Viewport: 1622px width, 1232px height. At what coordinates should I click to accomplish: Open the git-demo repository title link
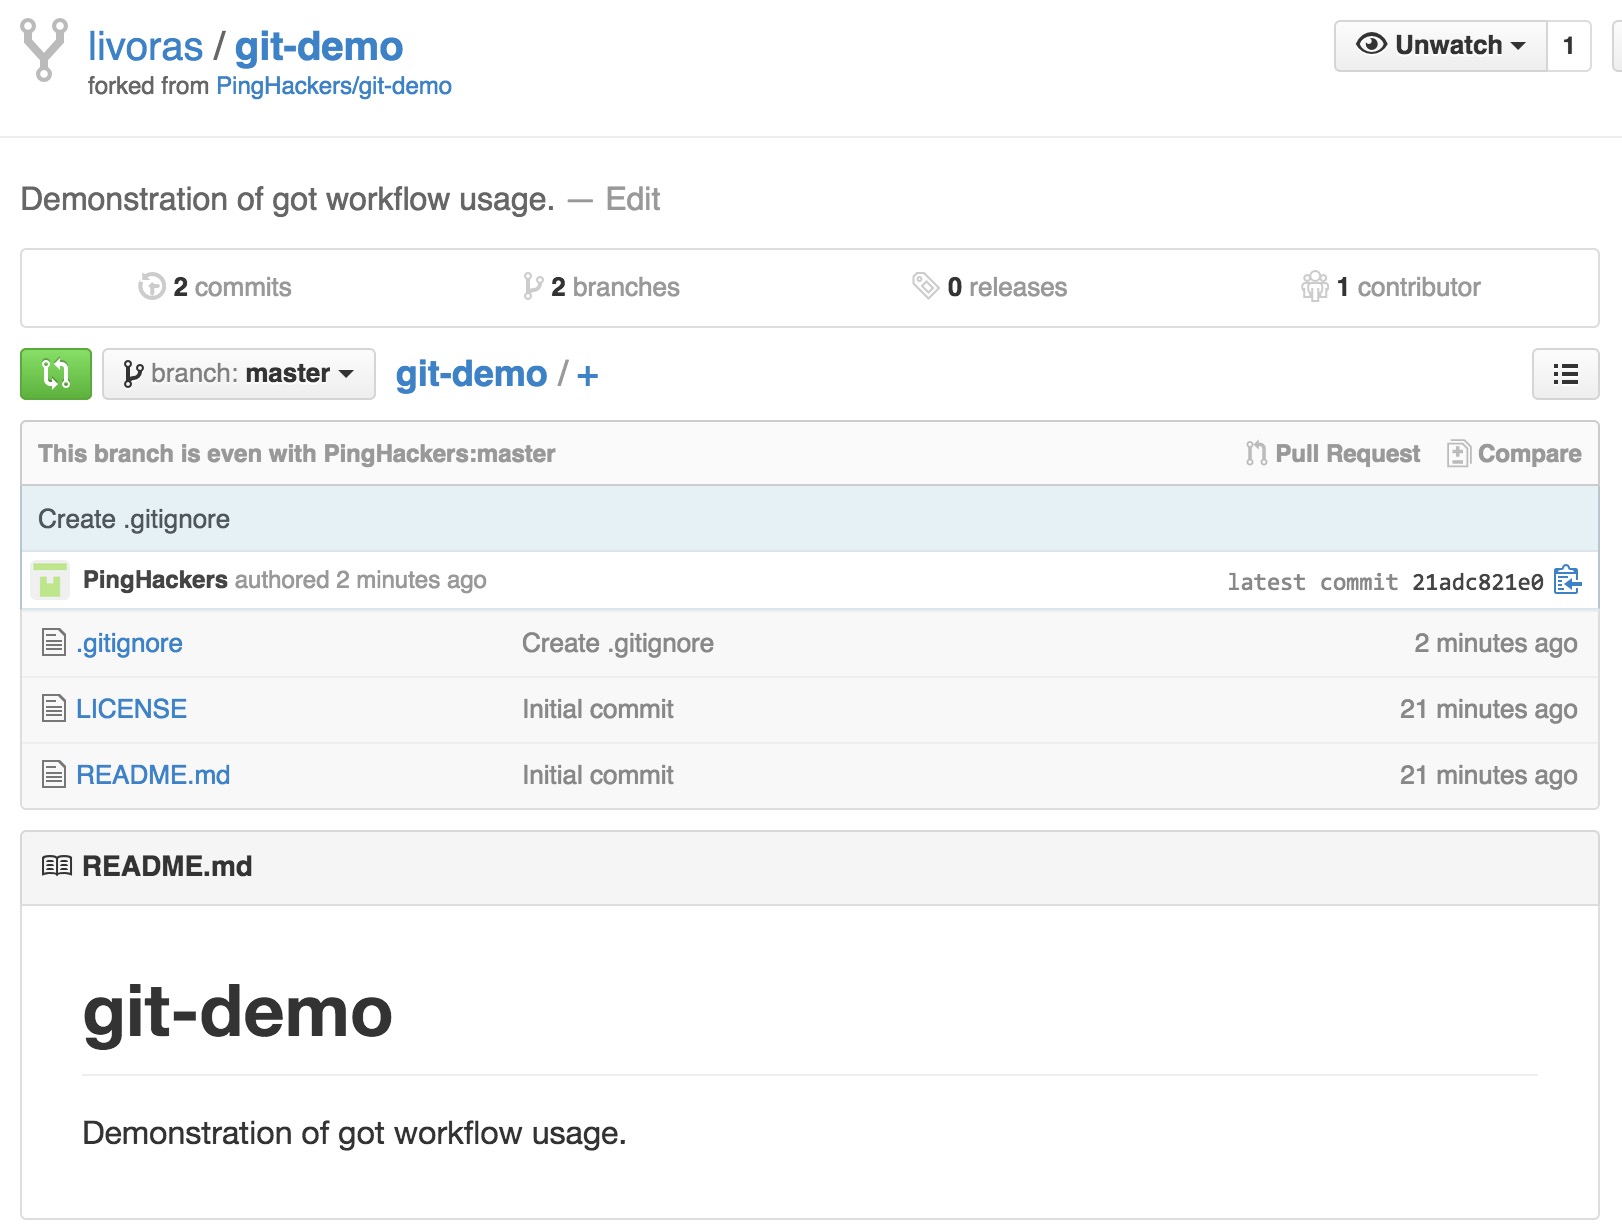[319, 46]
